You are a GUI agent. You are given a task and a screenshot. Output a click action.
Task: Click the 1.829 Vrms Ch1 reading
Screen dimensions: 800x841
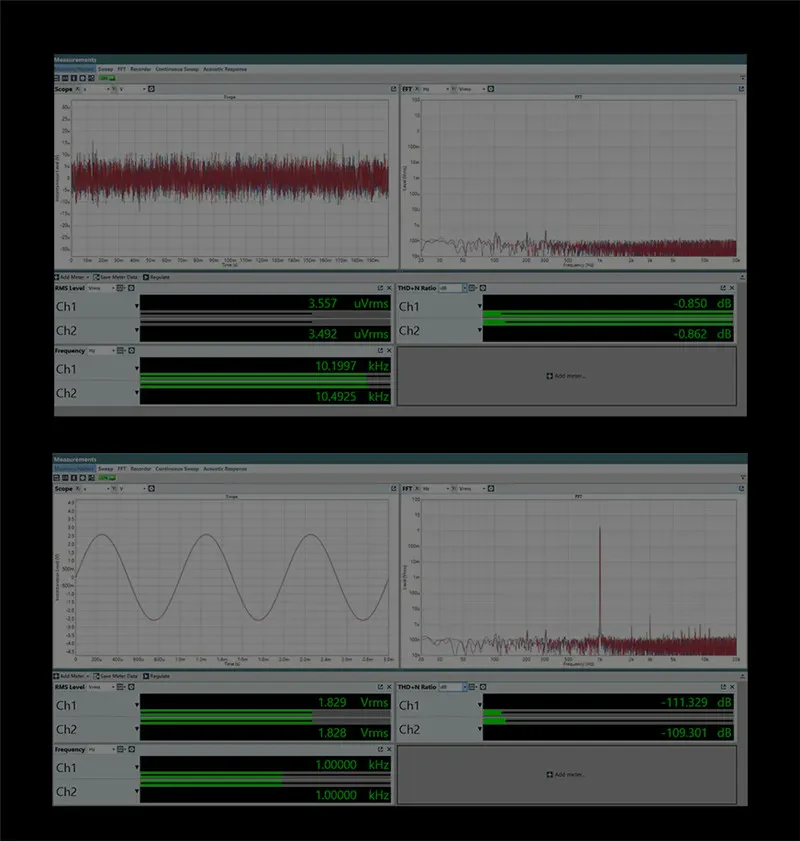(x=353, y=703)
